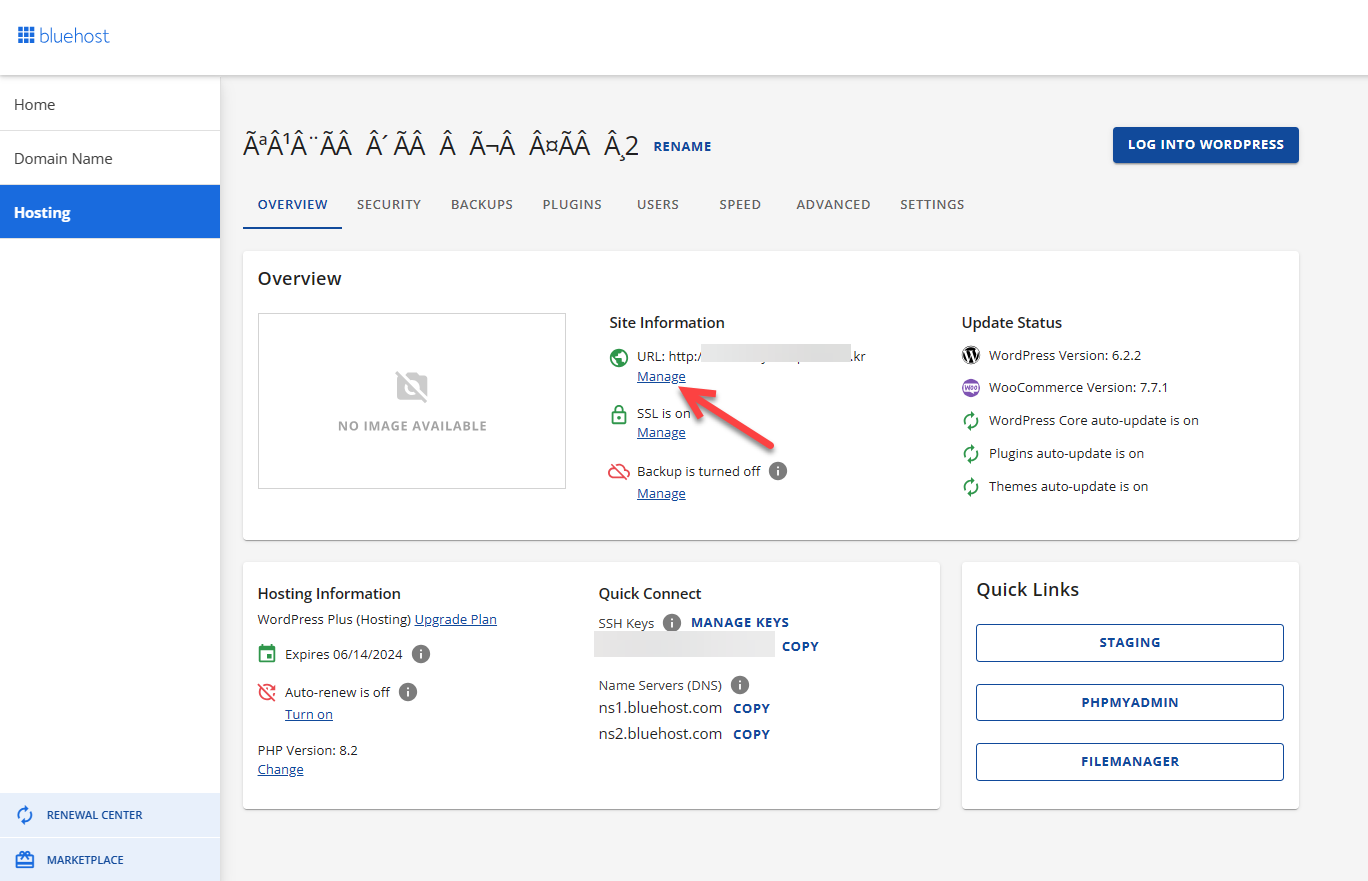Click Manage link under Backup is turned off

click(661, 494)
